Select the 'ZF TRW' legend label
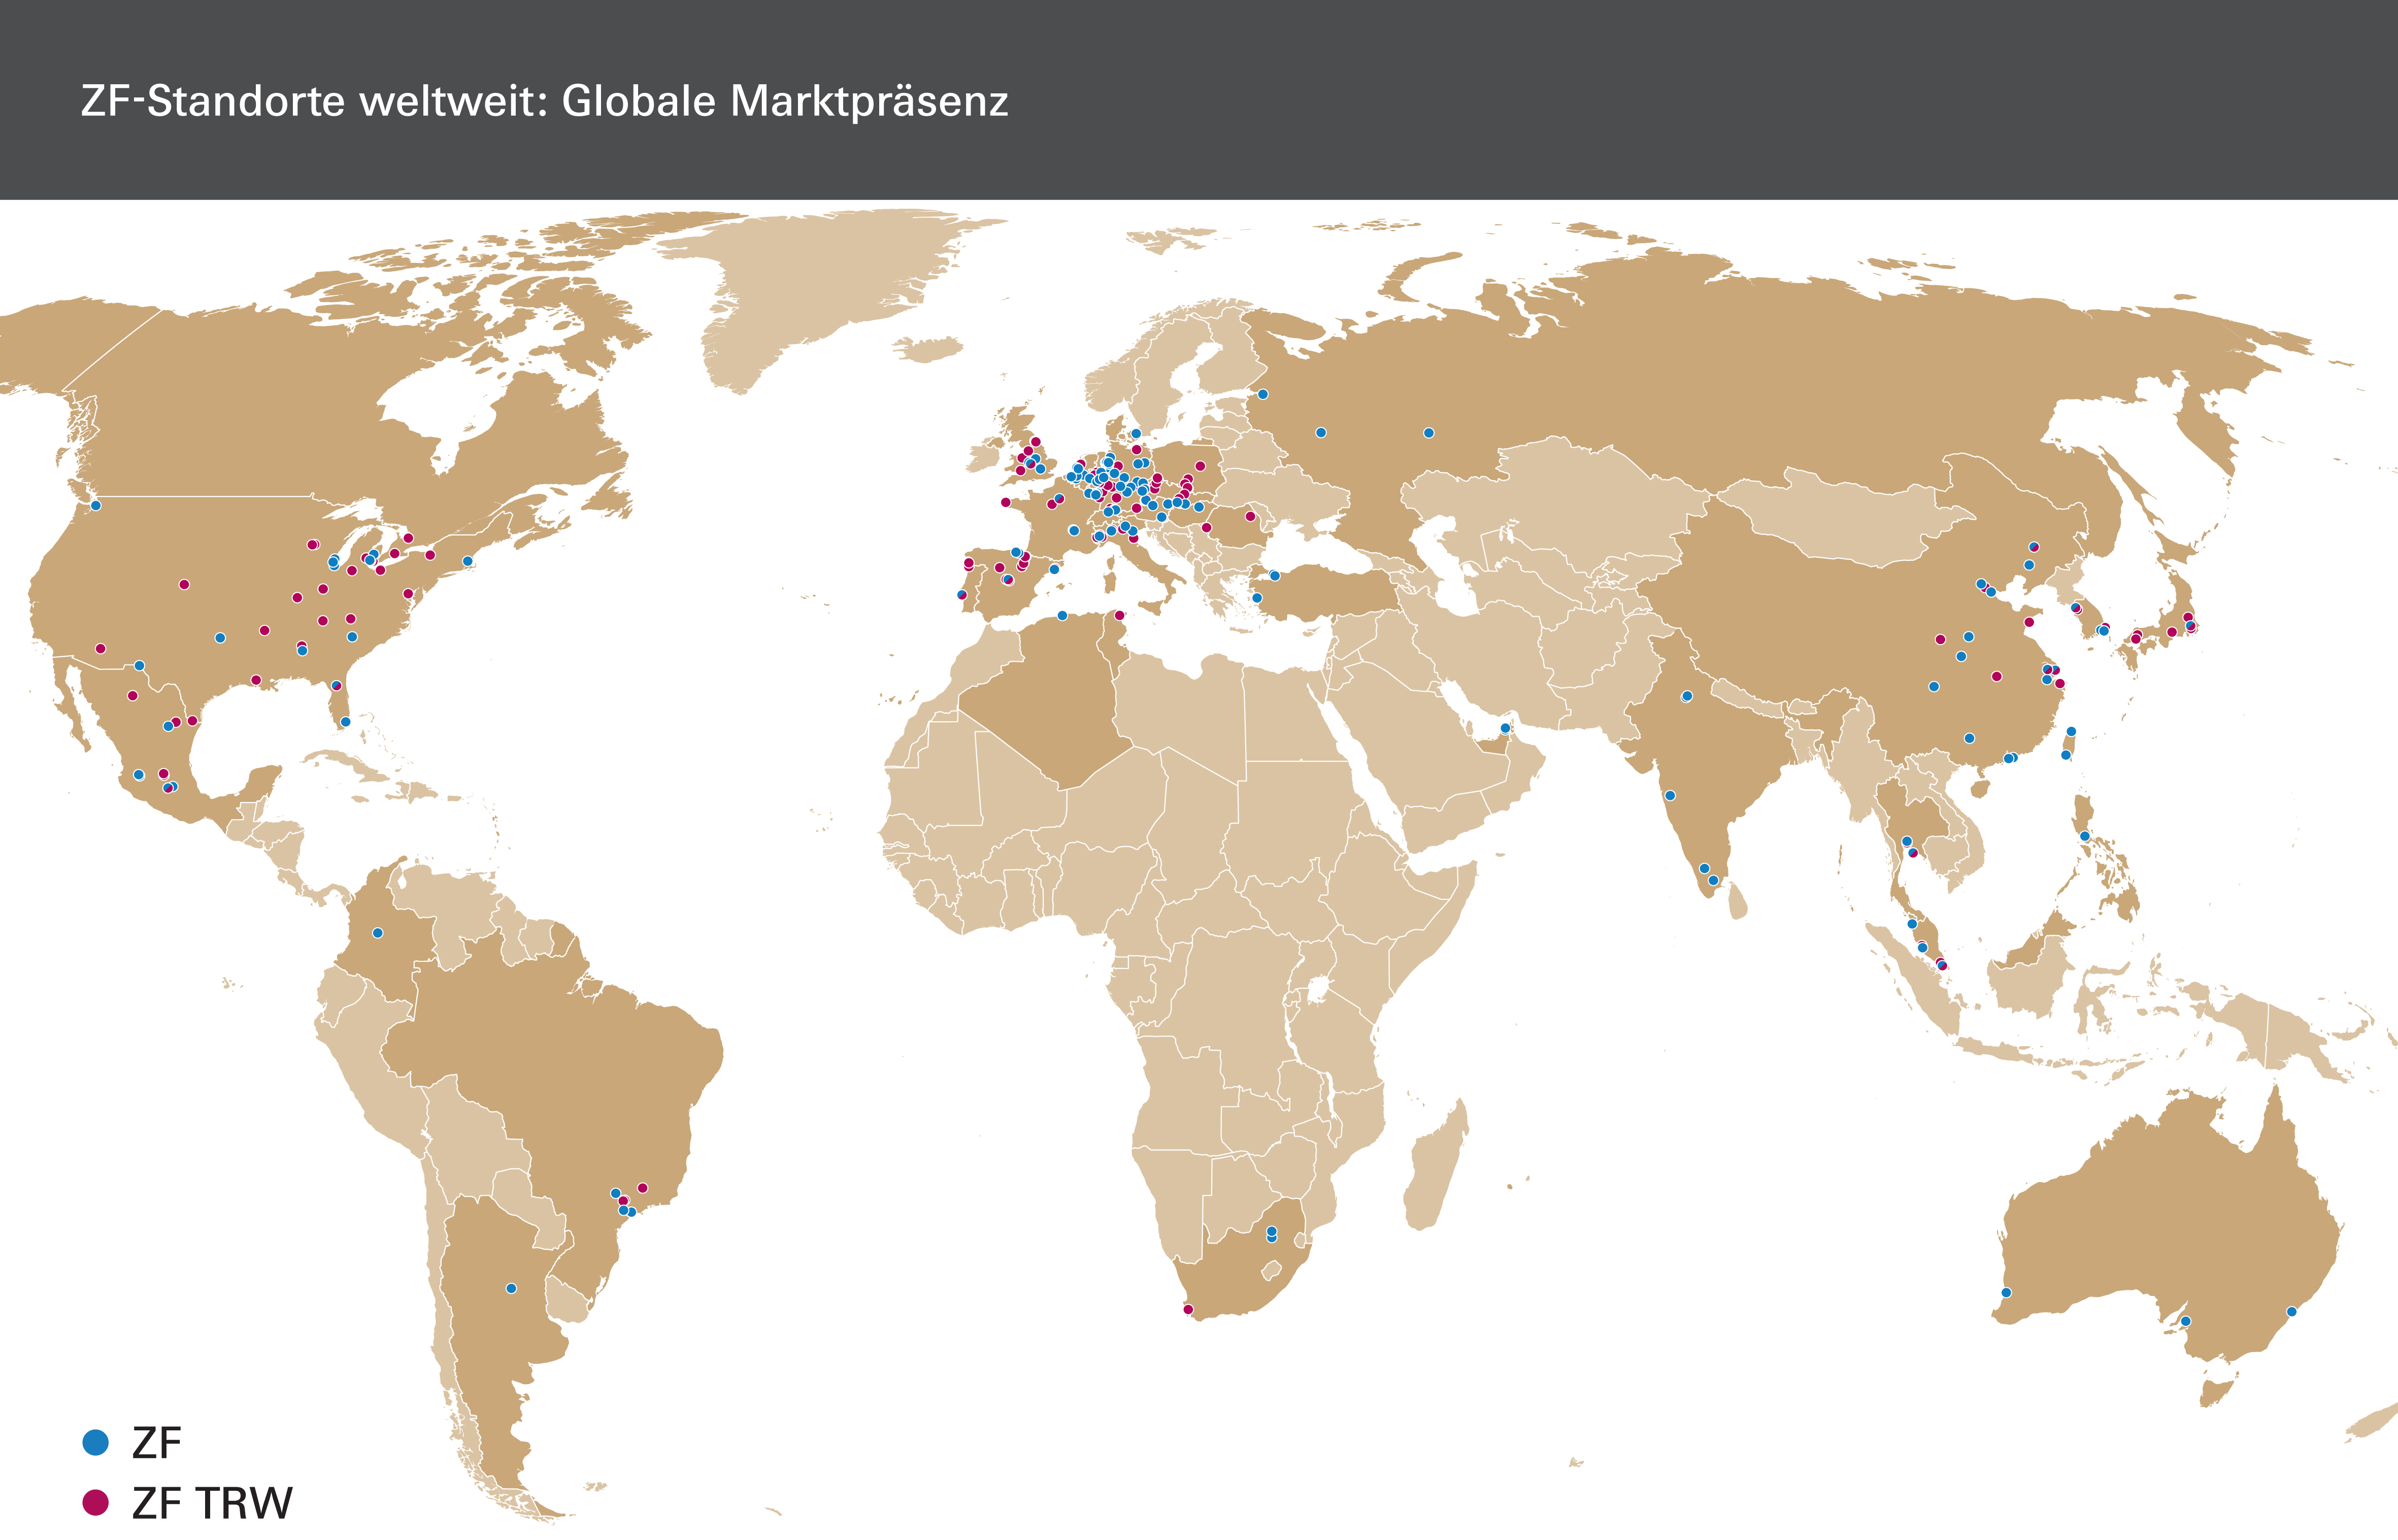2398x1540 pixels. coord(212,1503)
